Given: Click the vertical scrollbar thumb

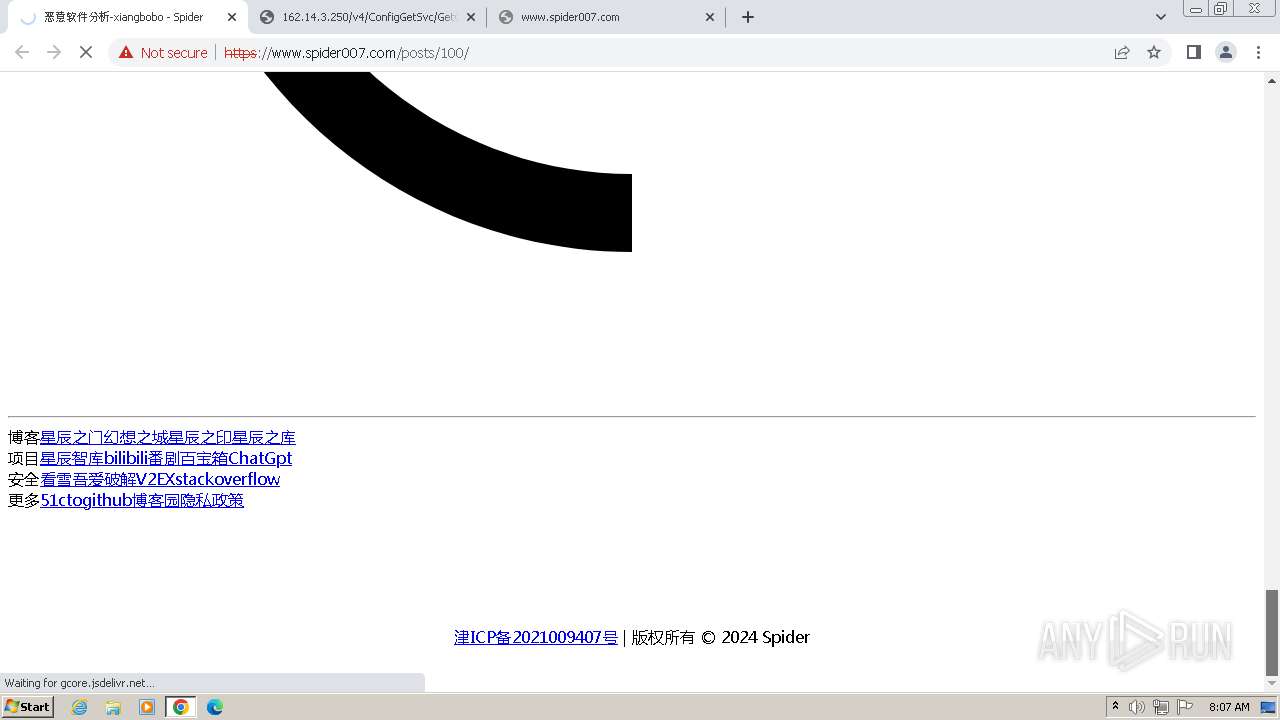Looking at the screenshot, I should [x=1272, y=632].
